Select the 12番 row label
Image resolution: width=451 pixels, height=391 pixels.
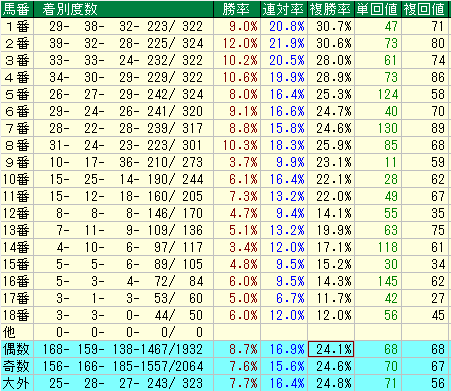(17, 213)
